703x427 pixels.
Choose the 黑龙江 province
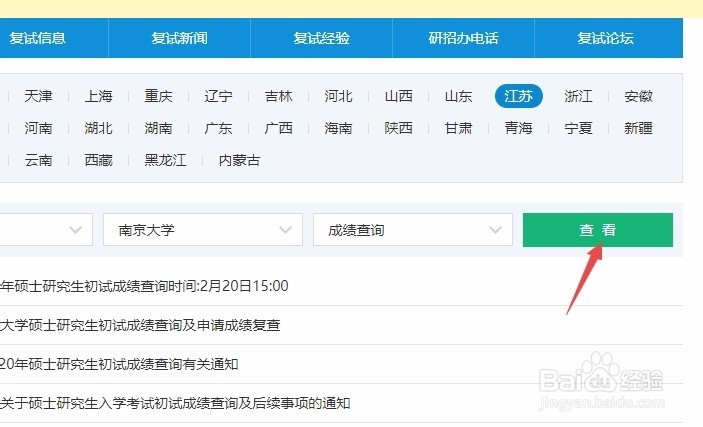165,160
